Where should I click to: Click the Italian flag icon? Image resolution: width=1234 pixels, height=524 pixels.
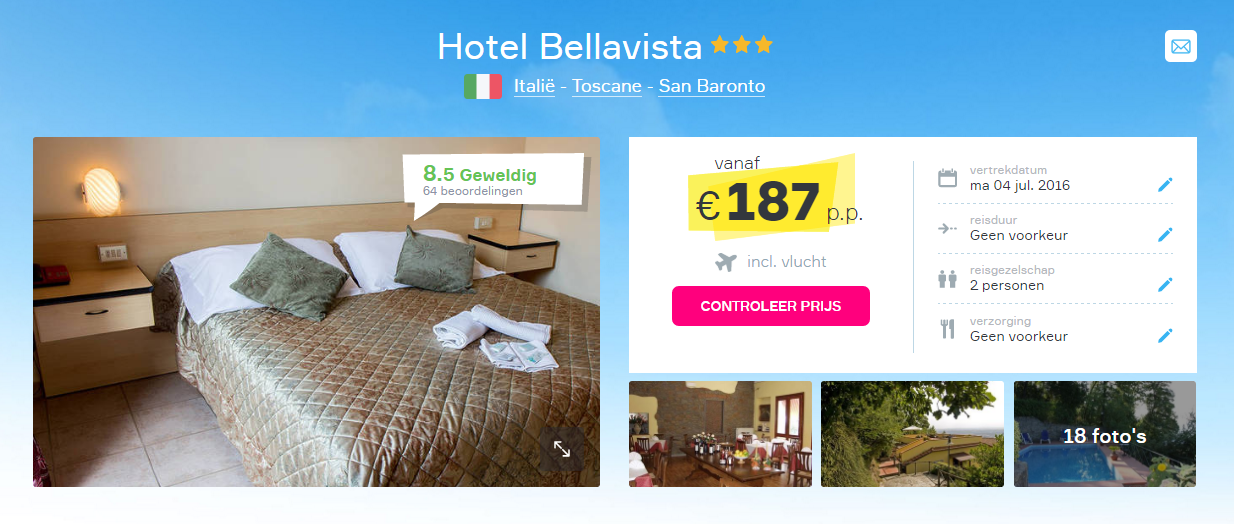[482, 87]
